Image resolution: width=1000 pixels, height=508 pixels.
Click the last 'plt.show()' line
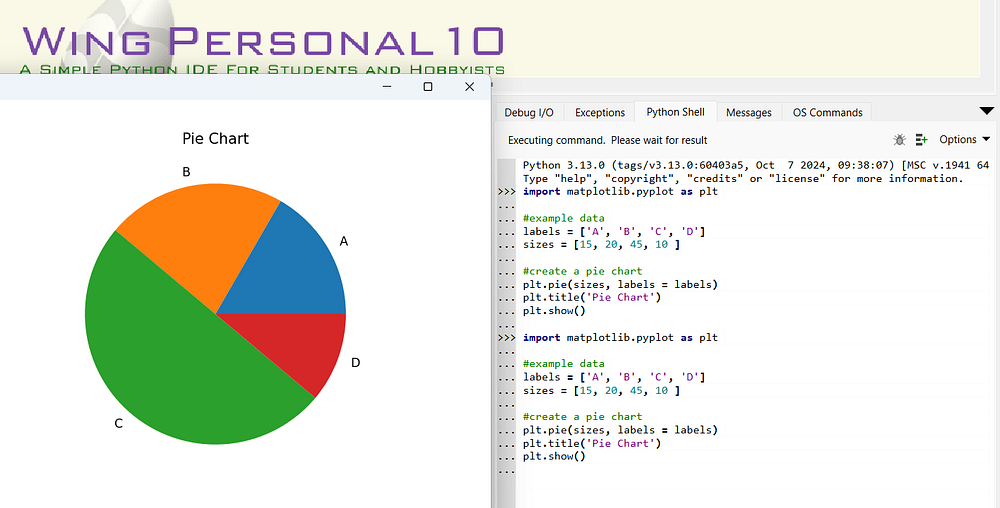pos(554,456)
